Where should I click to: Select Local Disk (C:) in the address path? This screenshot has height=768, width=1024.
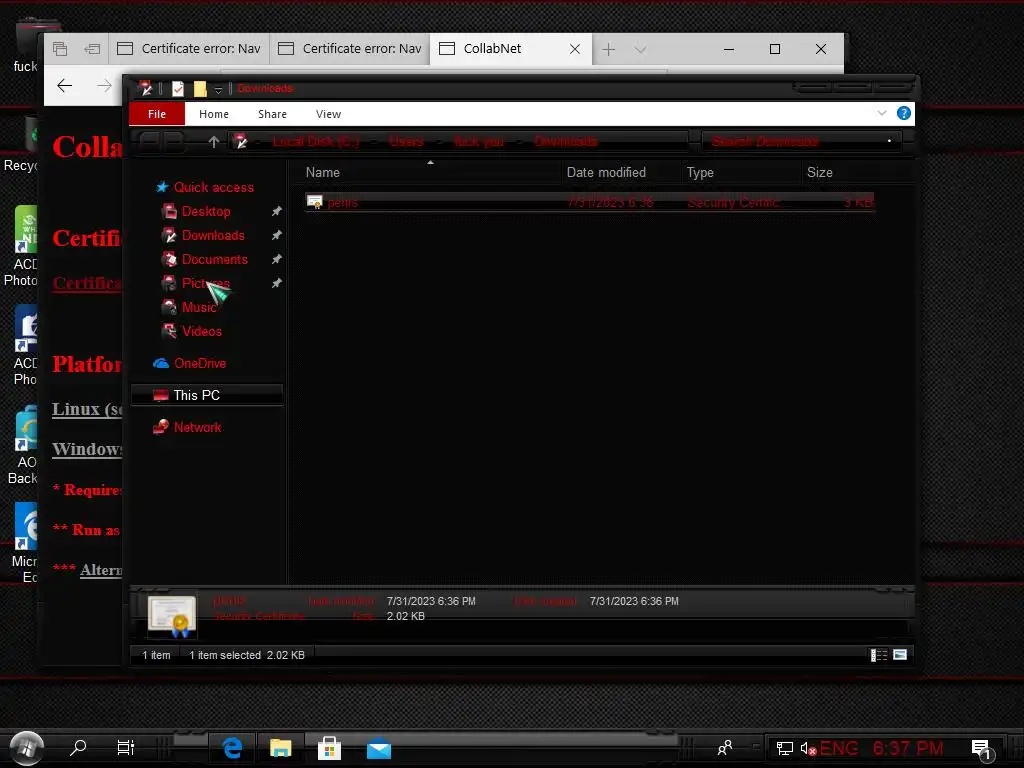click(315, 141)
